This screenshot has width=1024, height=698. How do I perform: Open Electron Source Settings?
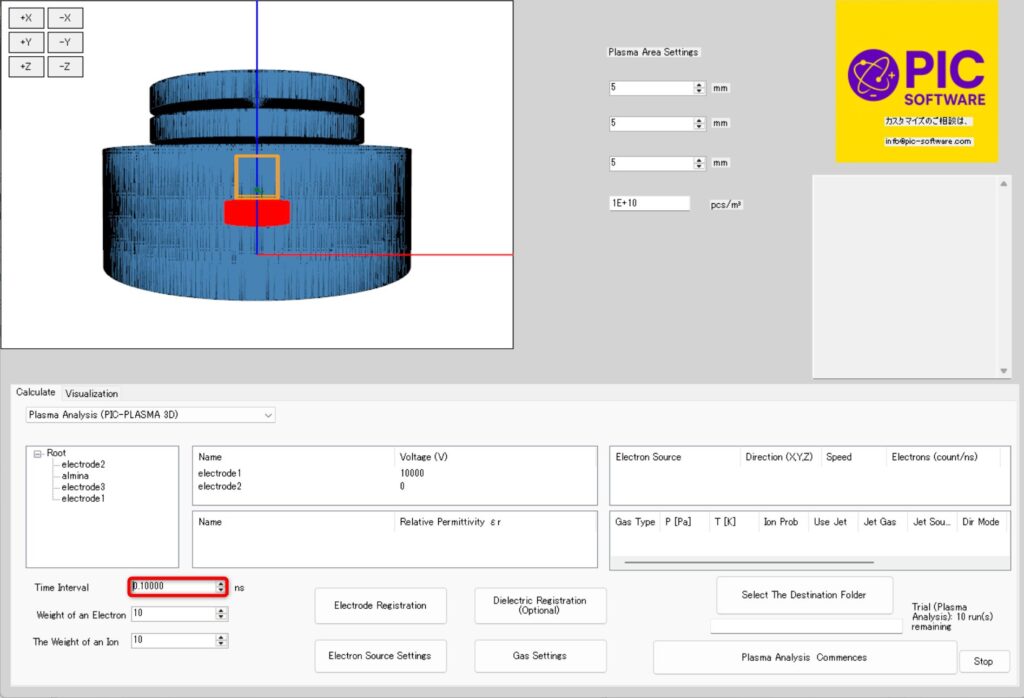380,656
